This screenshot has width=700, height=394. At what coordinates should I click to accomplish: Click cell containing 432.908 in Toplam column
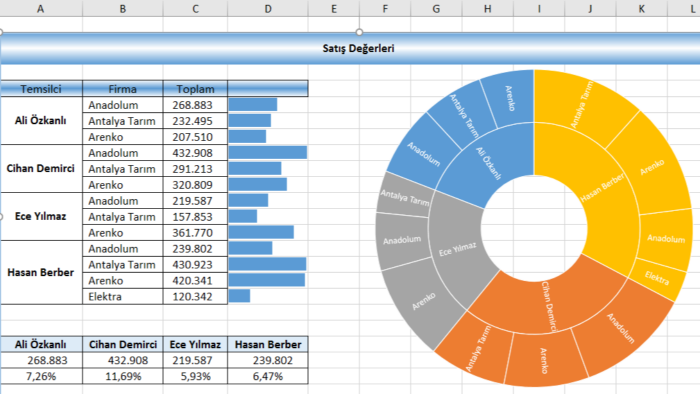point(196,153)
